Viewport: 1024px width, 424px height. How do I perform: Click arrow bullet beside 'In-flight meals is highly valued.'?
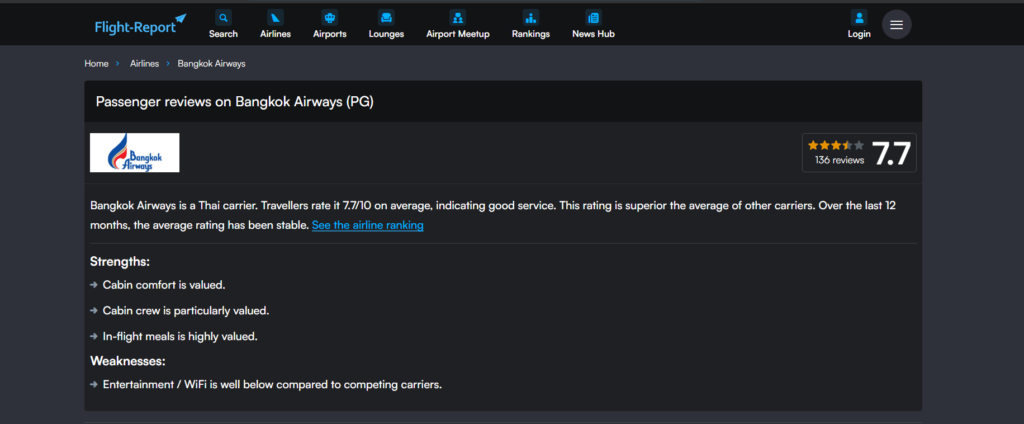(x=94, y=337)
